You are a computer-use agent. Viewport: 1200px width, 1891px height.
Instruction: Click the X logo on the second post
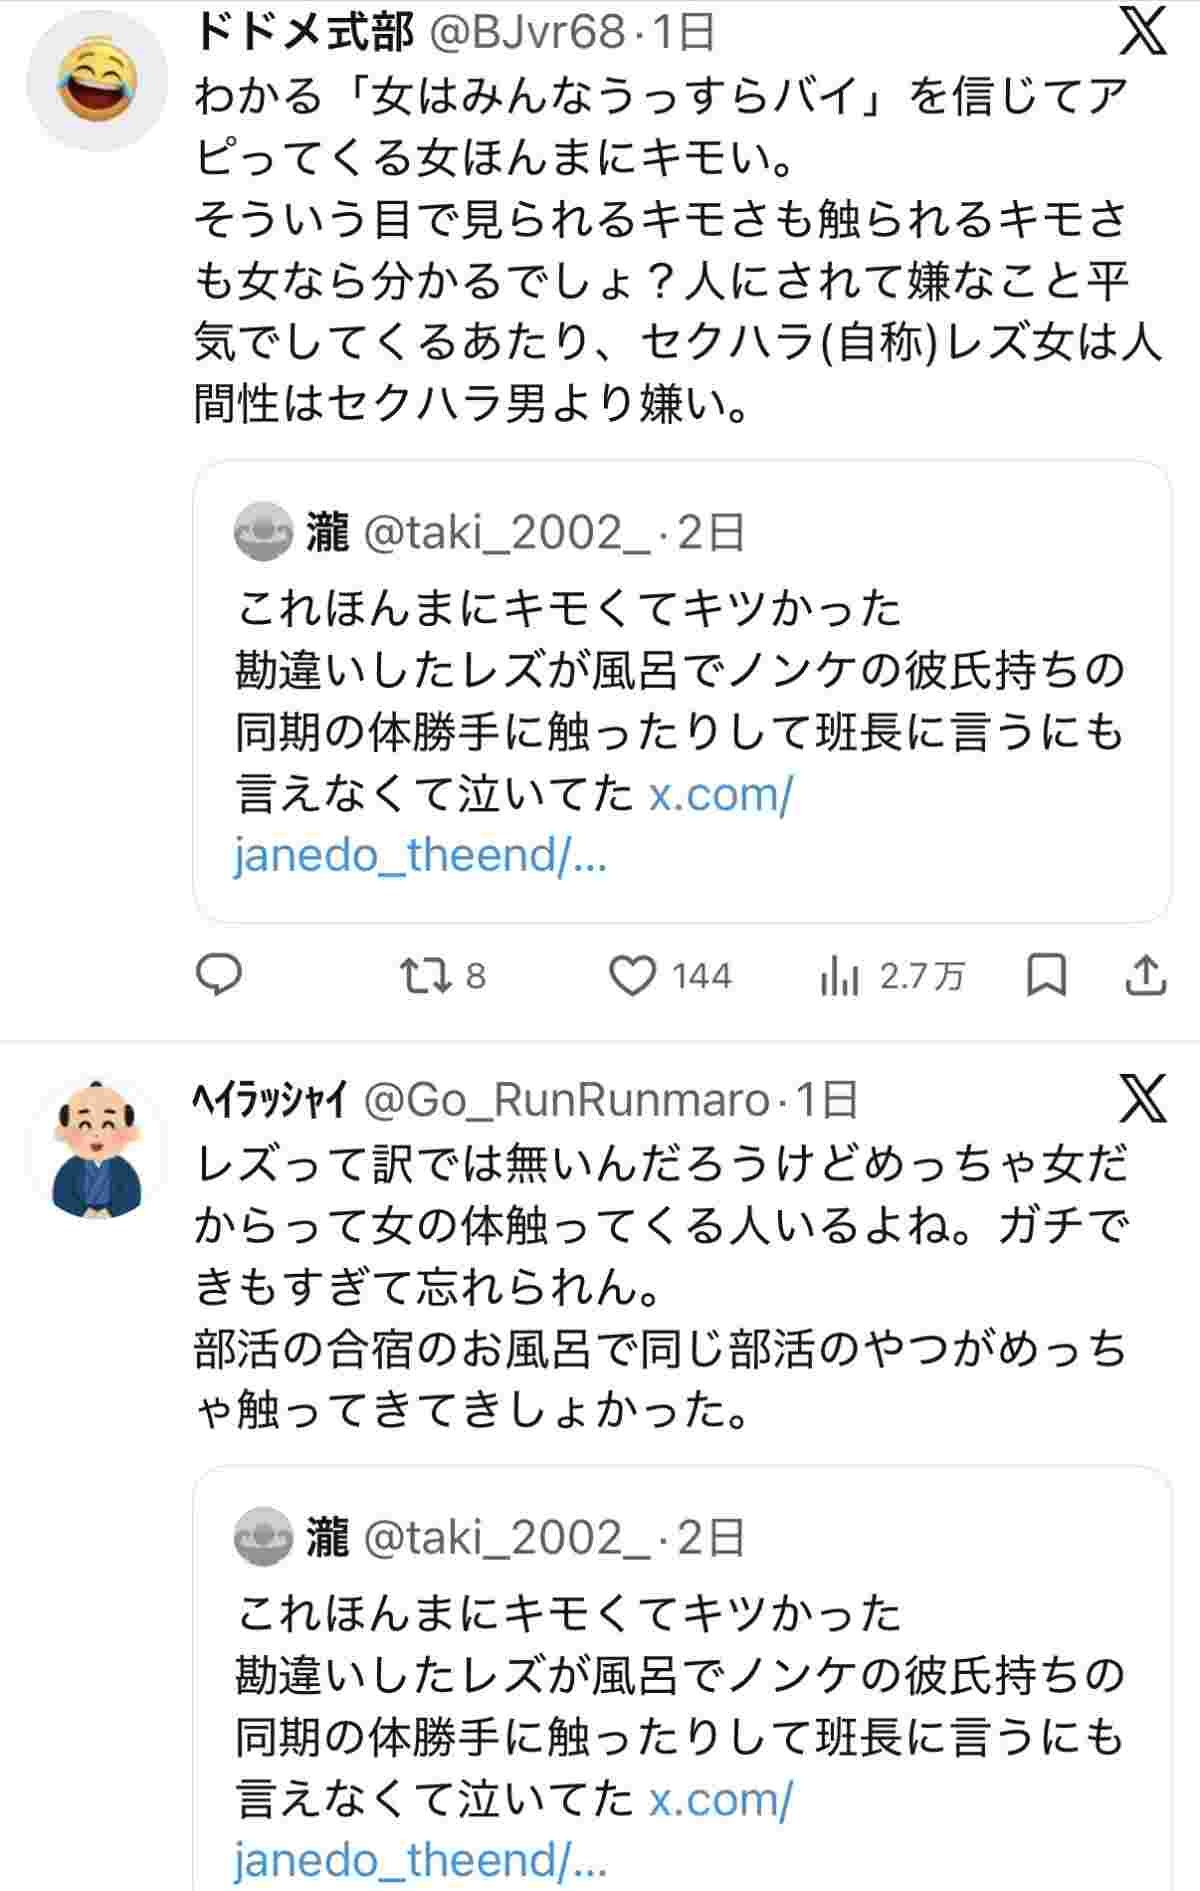click(1143, 1099)
